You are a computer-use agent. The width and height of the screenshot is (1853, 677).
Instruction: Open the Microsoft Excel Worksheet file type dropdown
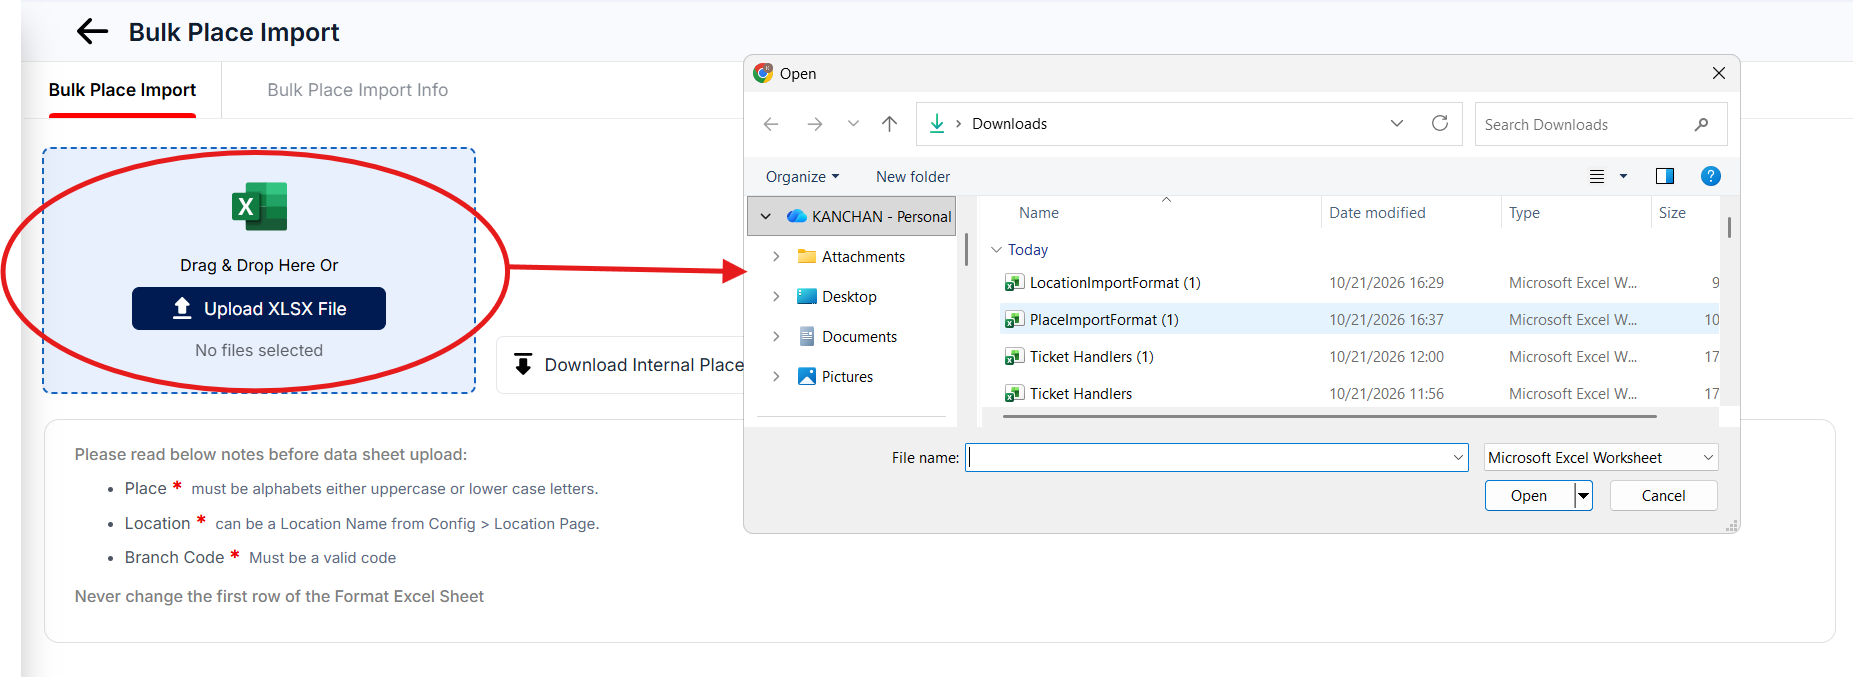[x=1601, y=458]
